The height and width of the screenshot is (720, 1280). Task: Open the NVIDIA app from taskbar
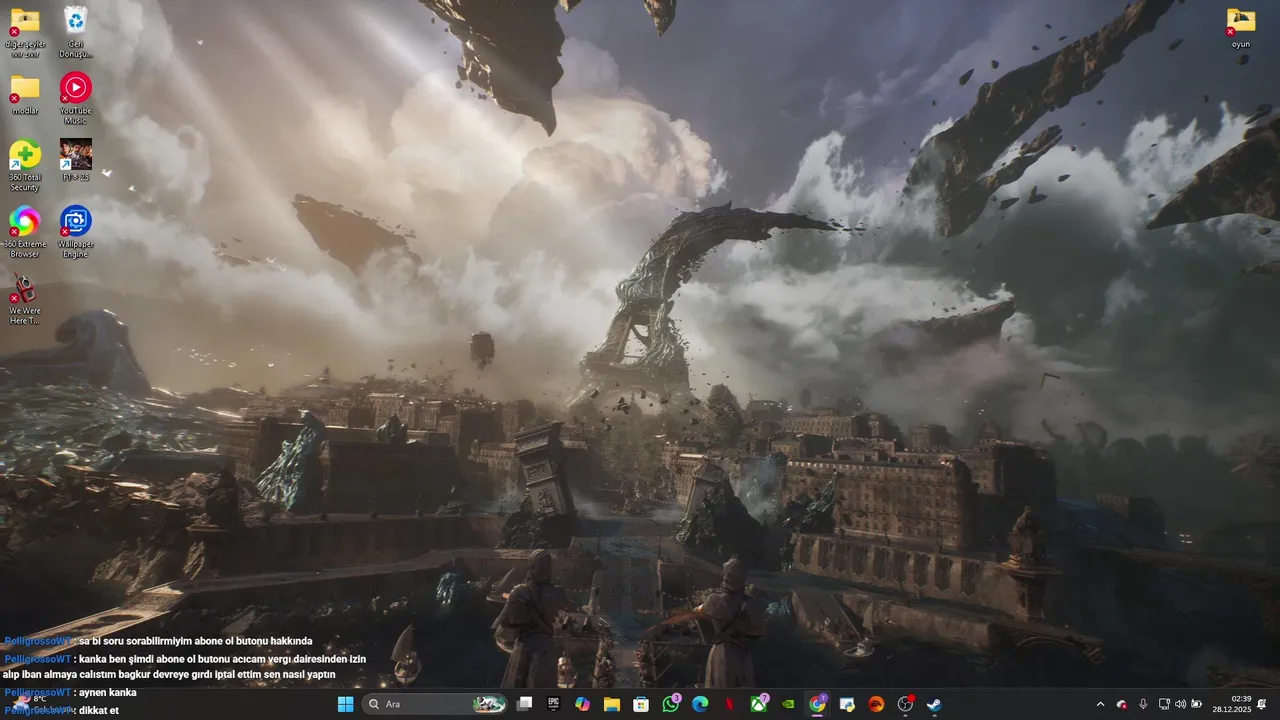tap(788, 704)
